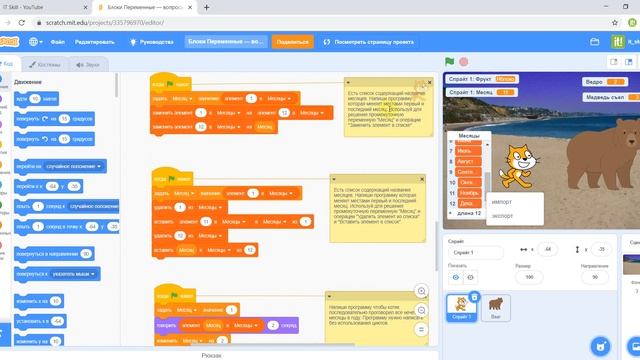Open the Редактировать menu
The width and height of the screenshot is (640, 360).
[95, 42]
